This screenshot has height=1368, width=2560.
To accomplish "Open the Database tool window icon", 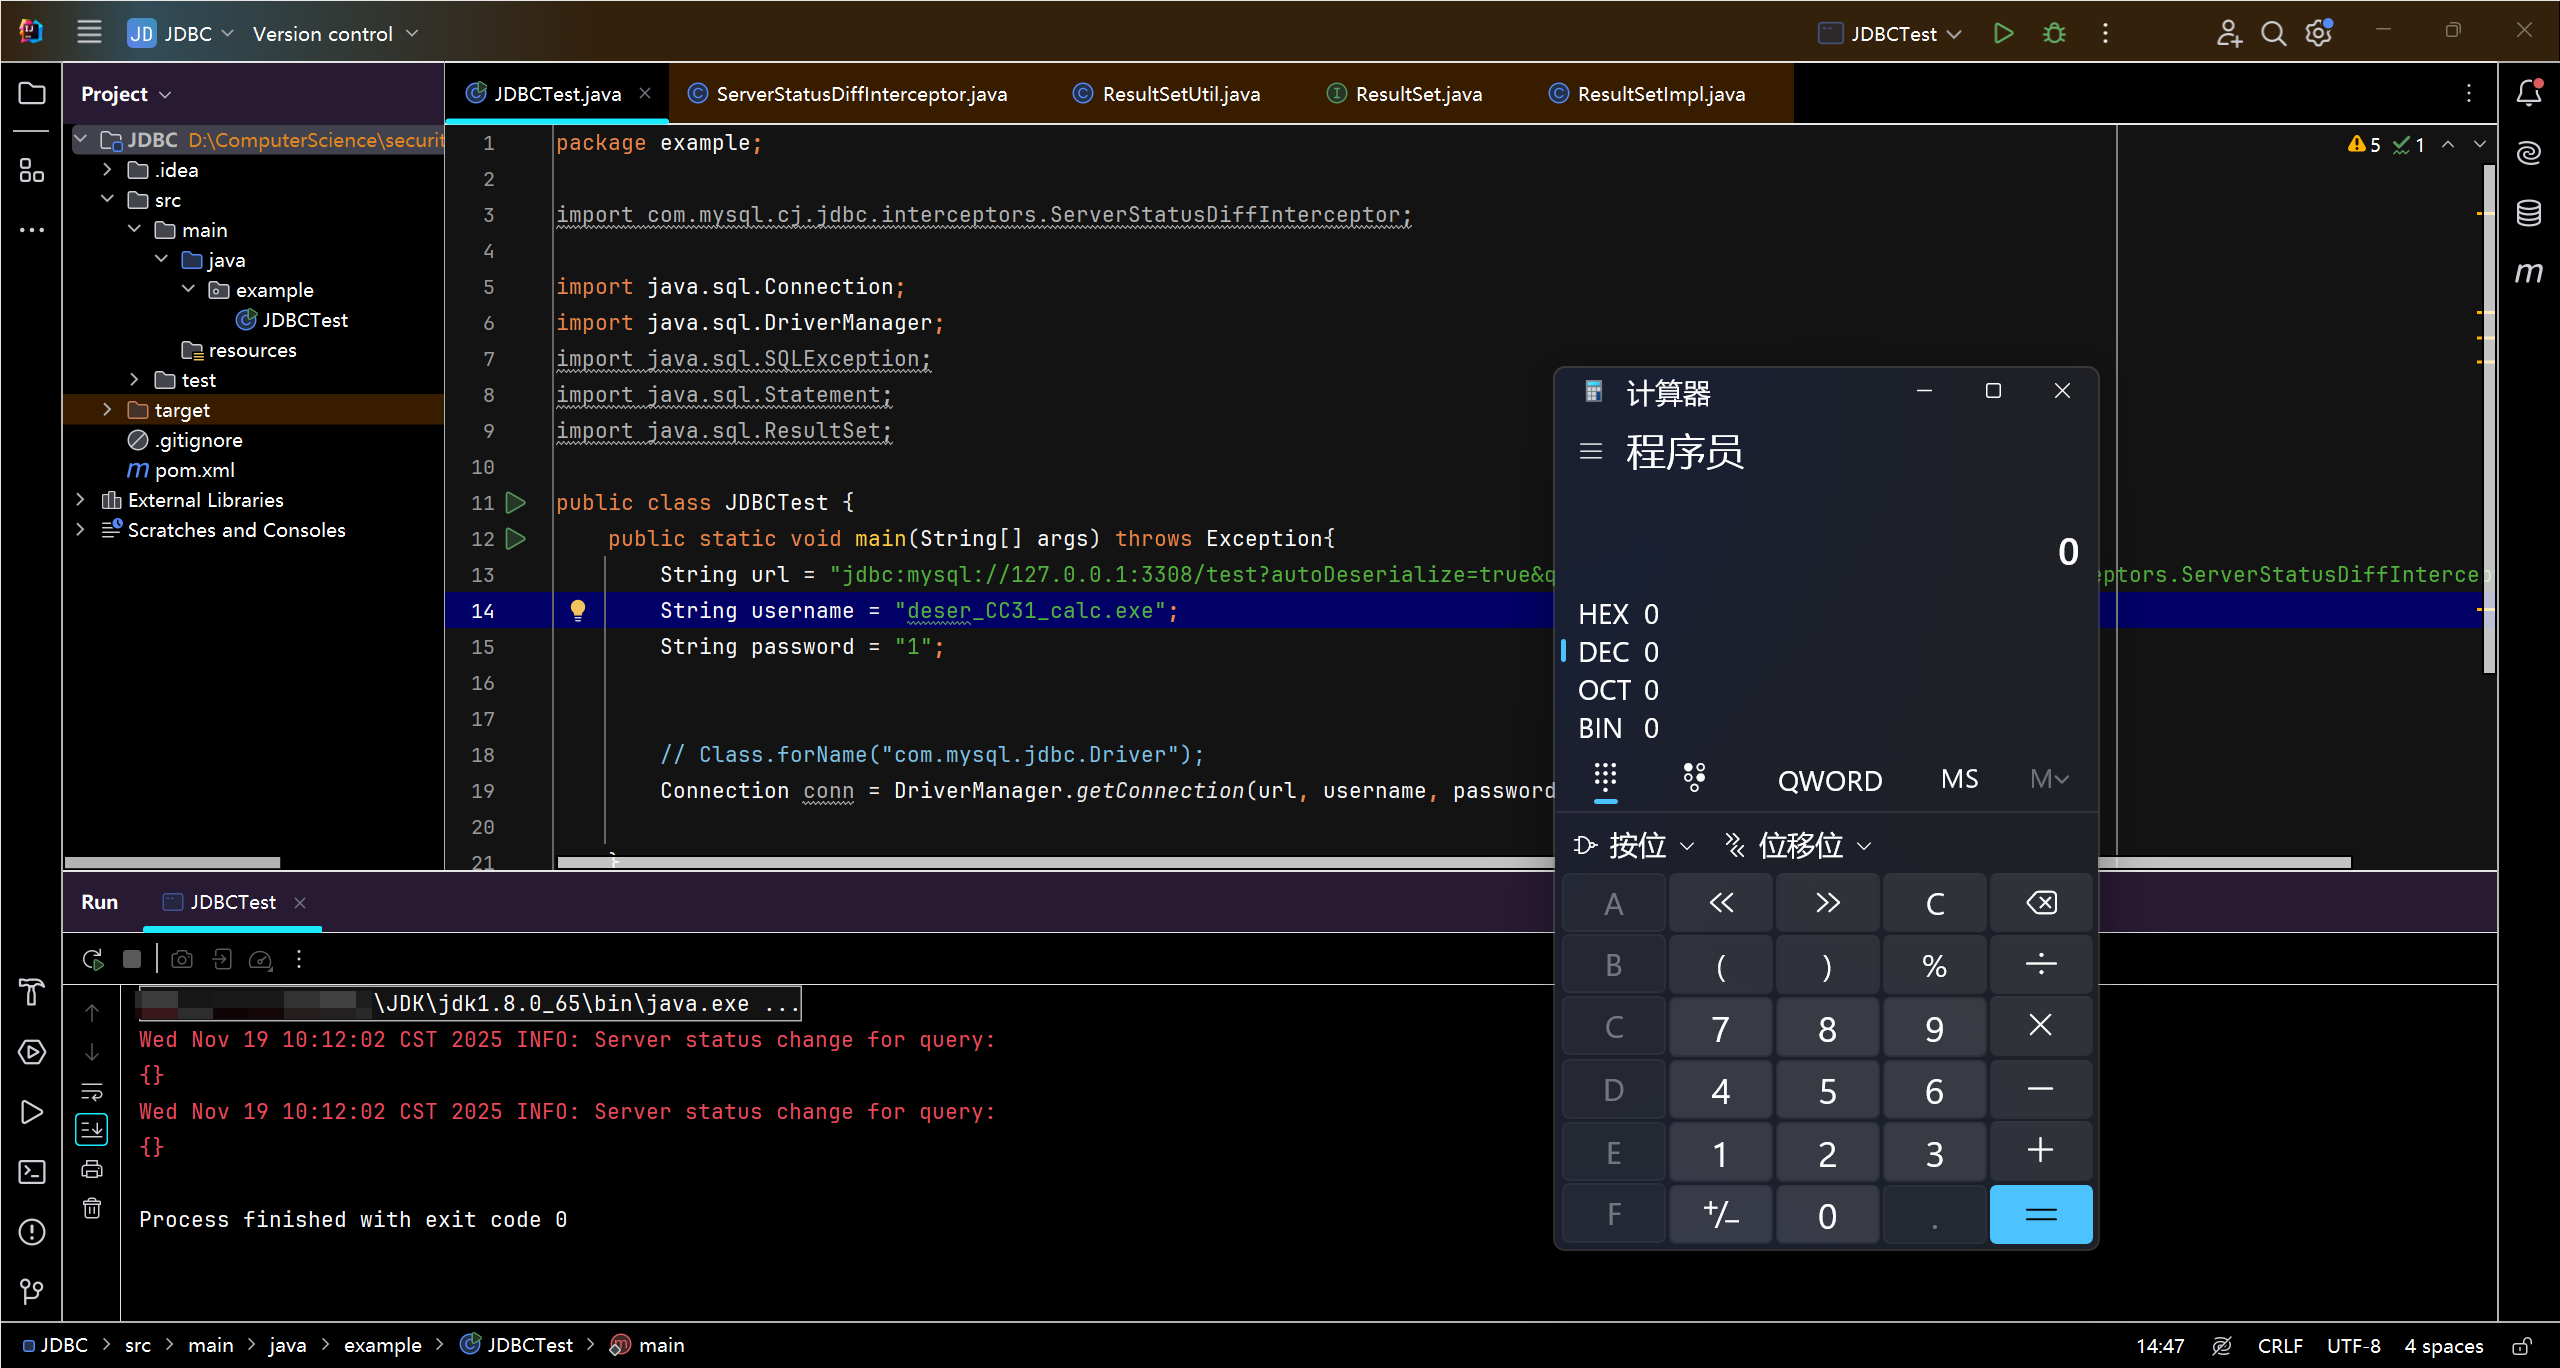I will (x=2528, y=212).
